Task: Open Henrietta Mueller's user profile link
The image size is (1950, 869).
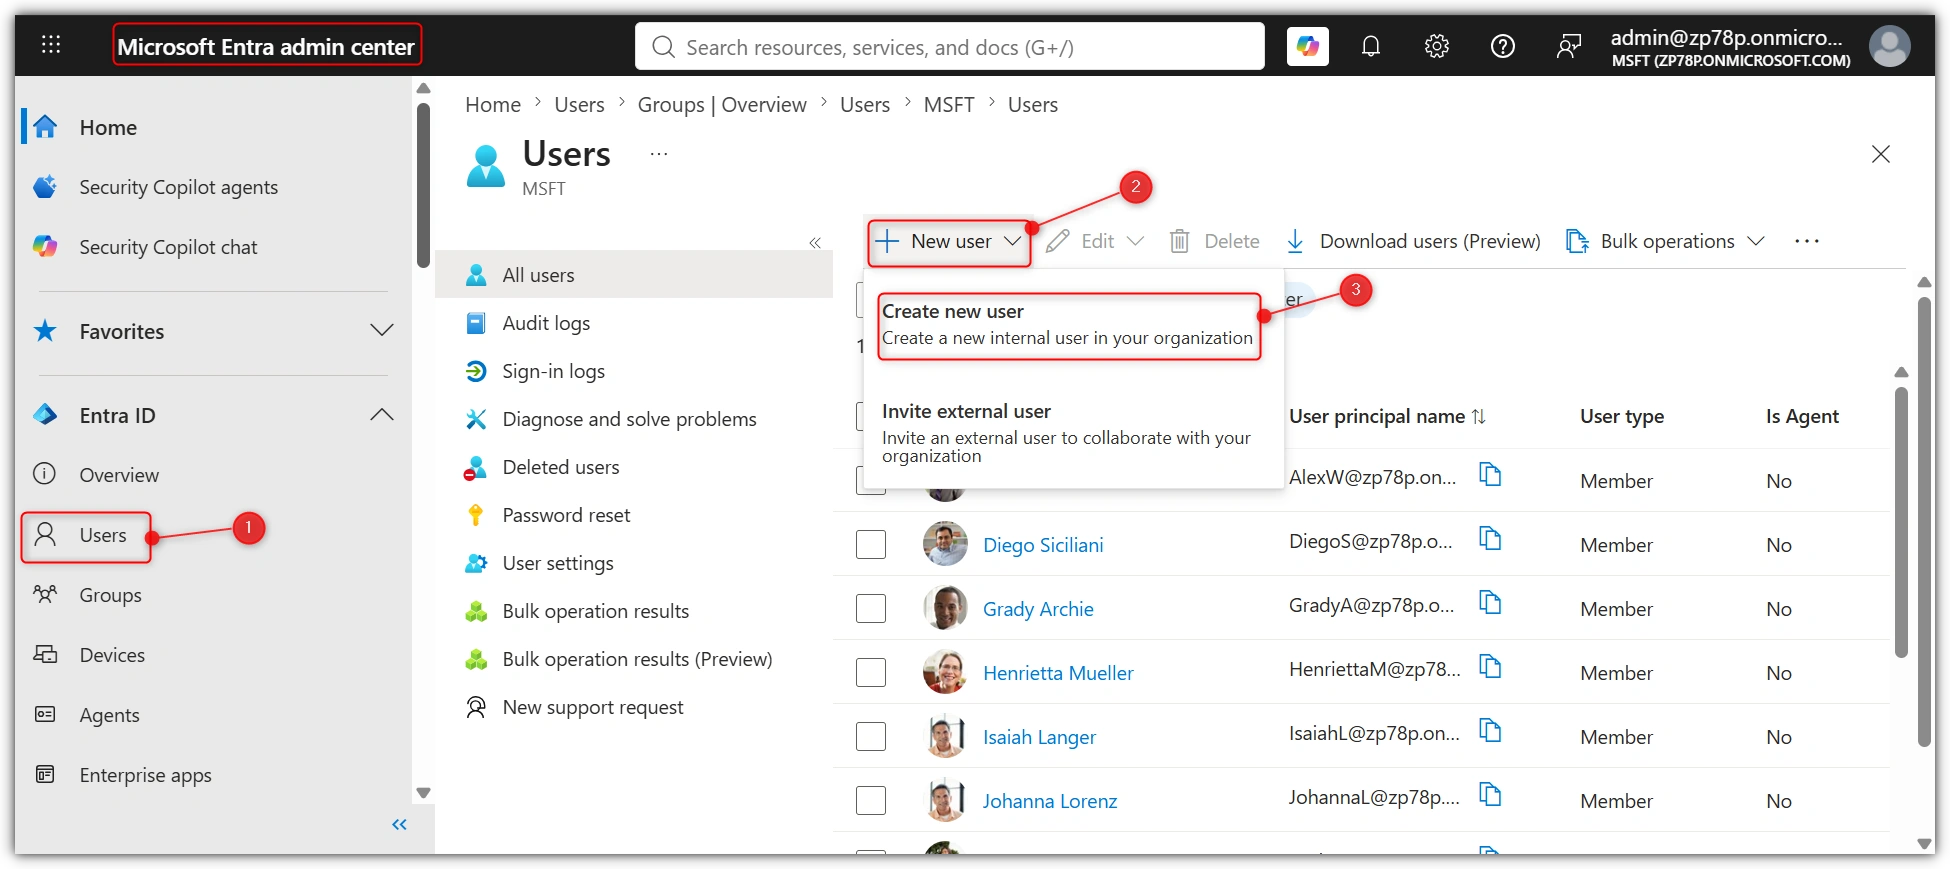Action: 1058,673
